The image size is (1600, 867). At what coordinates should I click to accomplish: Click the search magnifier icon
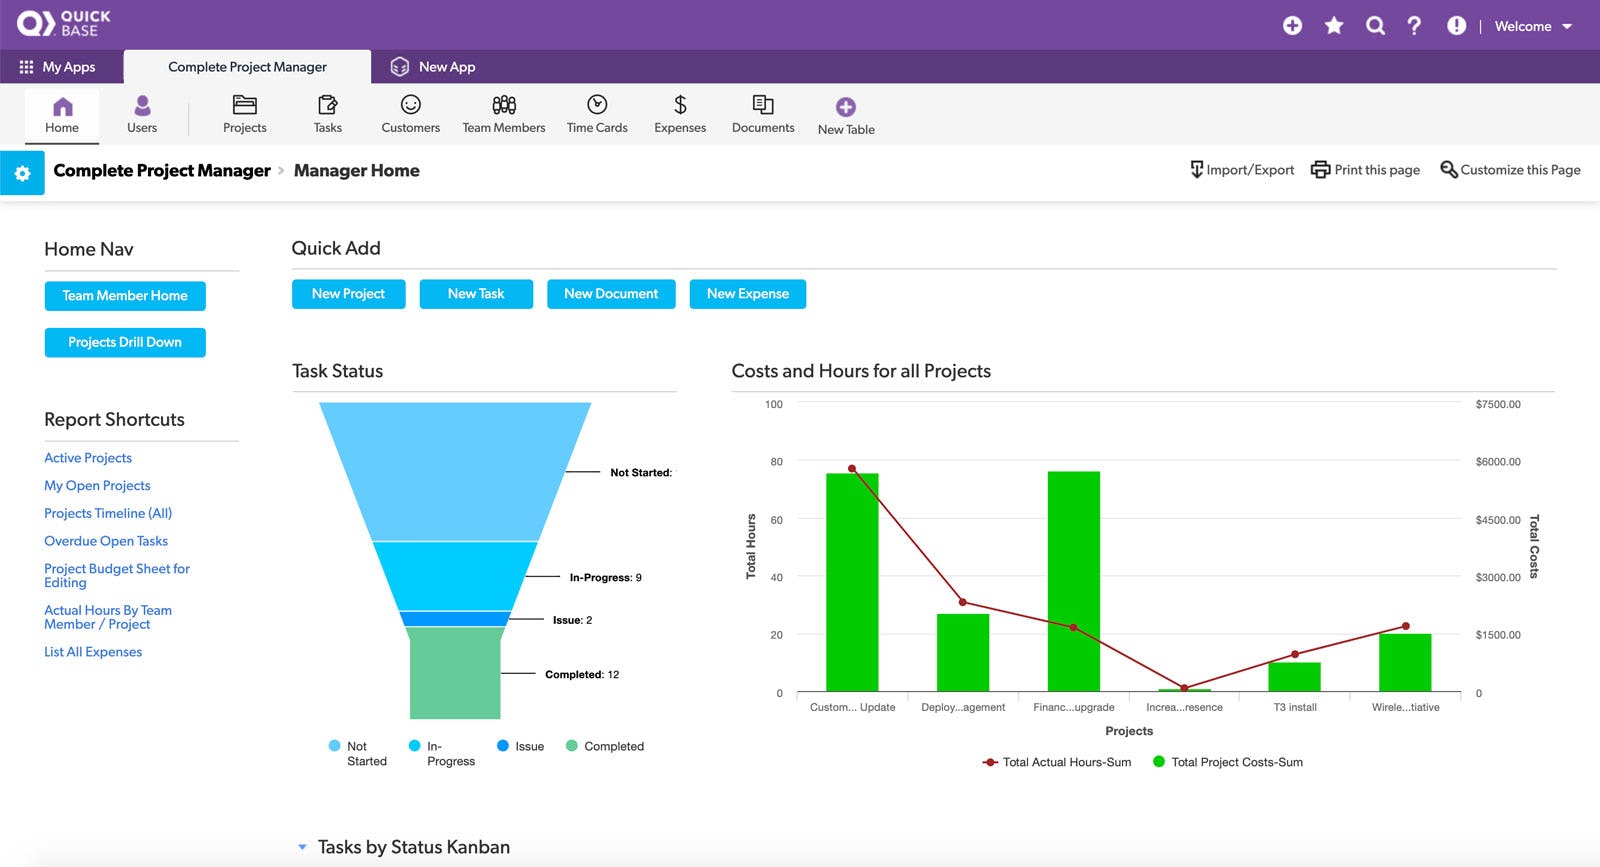1375,26
